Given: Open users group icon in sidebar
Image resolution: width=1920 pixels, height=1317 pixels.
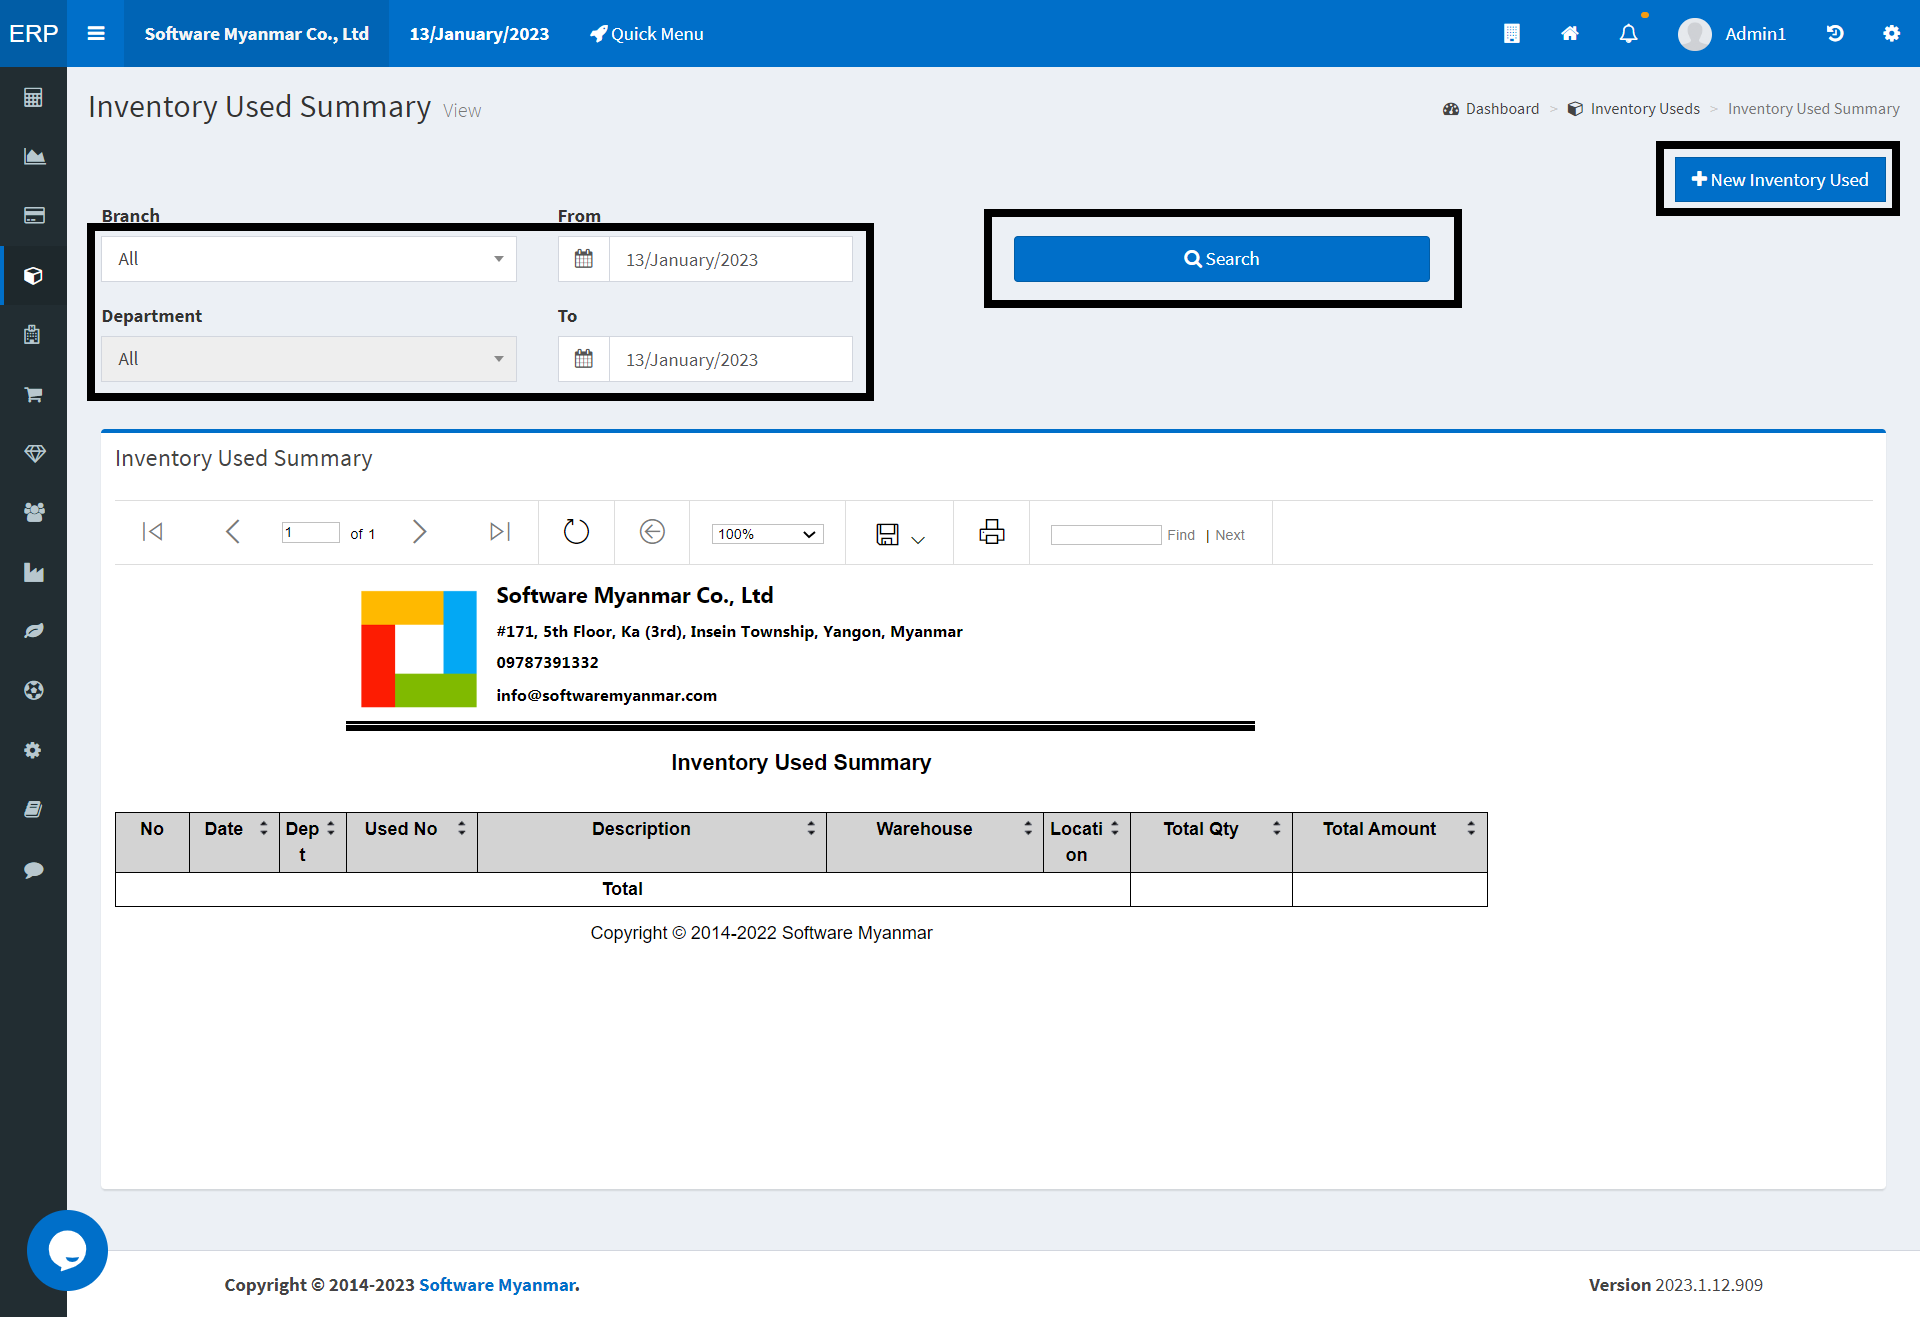Looking at the screenshot, I should pos(33,512).
